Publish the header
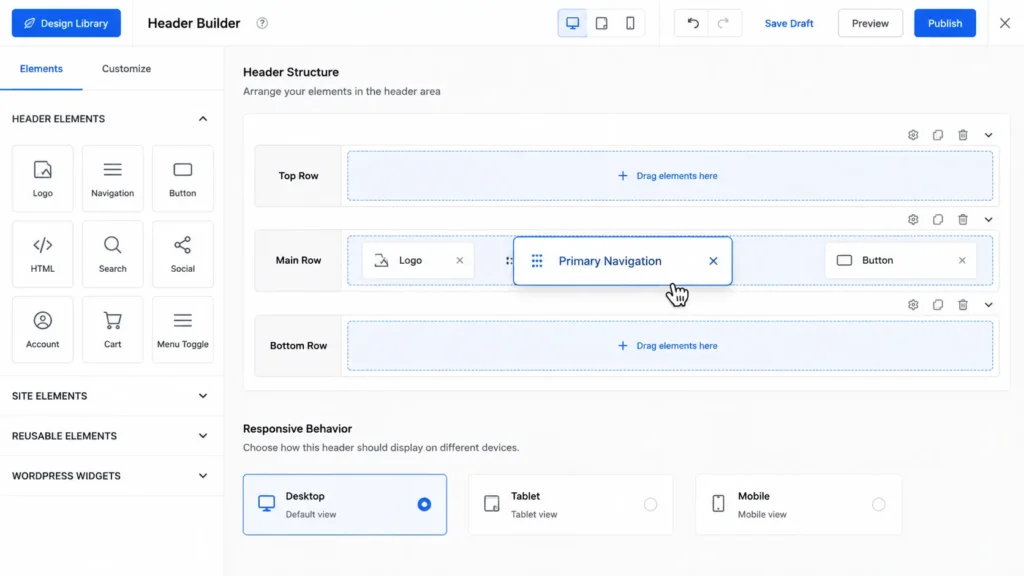This screenshot has width=1024, height=576. pos(944,23)
